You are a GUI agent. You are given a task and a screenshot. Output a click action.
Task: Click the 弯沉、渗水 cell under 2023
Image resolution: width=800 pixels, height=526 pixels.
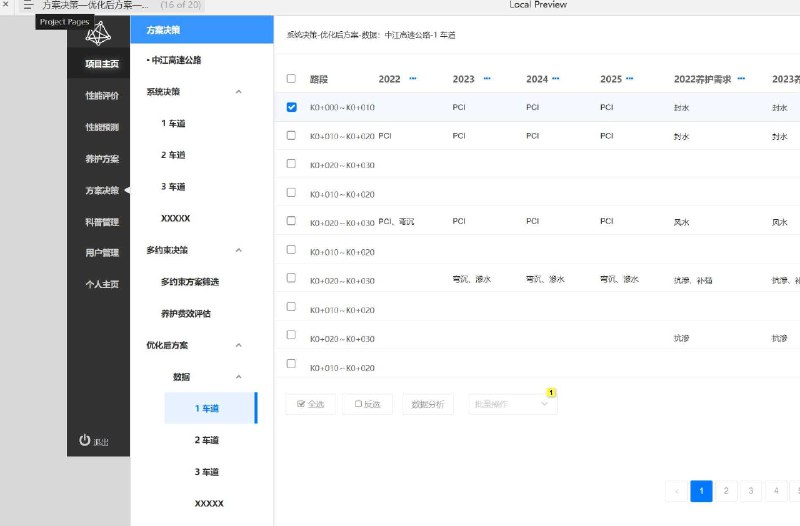(x=471, y=279)
